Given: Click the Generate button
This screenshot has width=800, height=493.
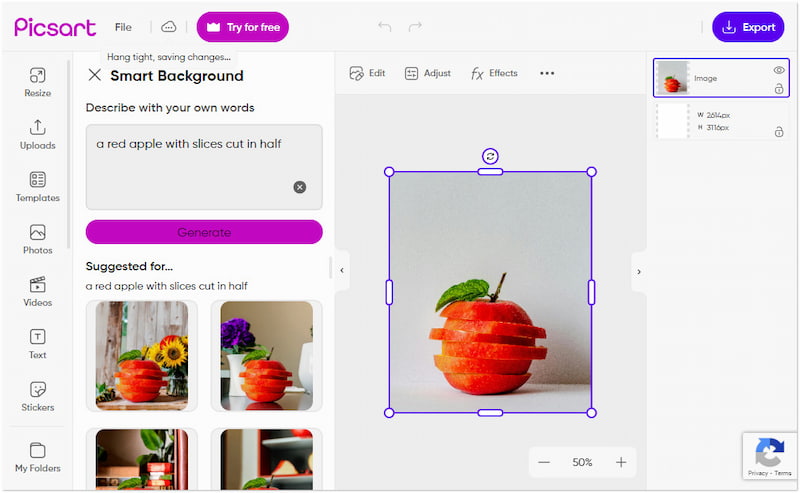Looking at the screenshot, I should point(204,232).
